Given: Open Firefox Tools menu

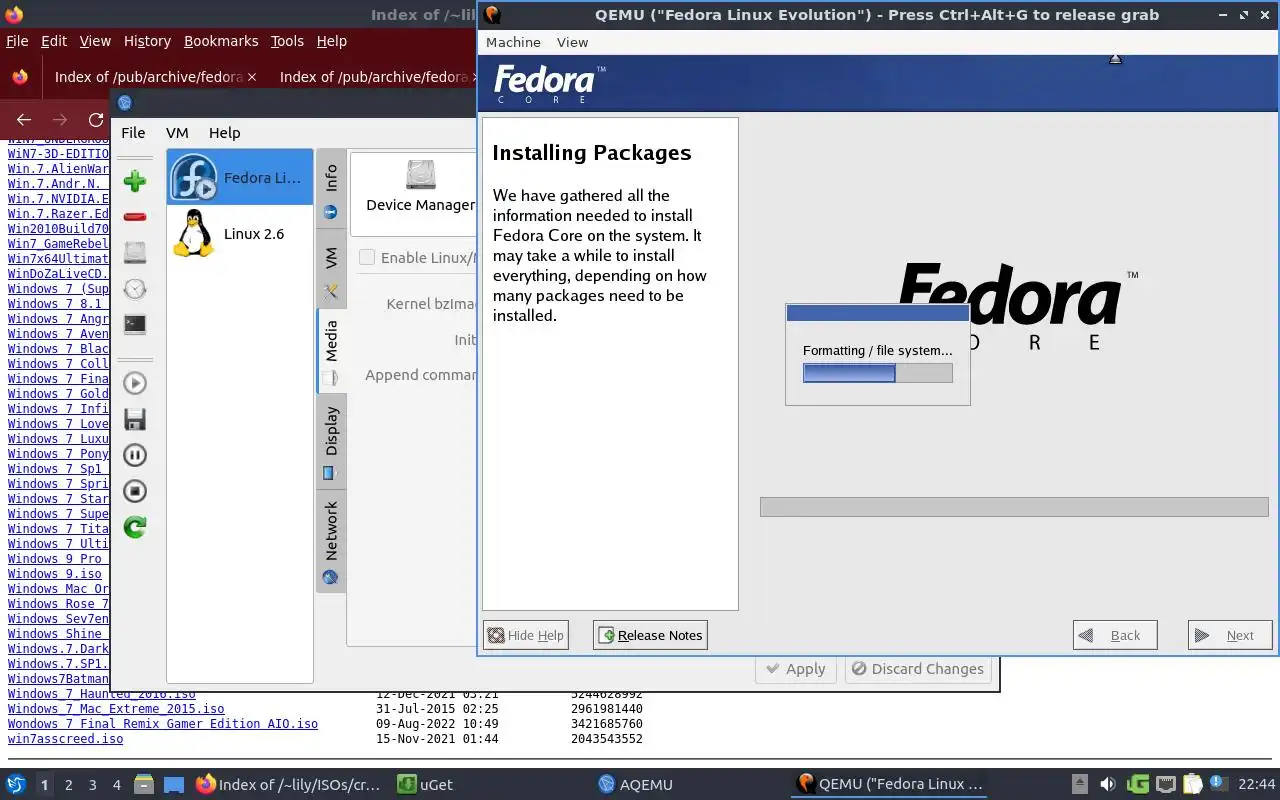Looking at the screenshot, I should tap(287, 41).
